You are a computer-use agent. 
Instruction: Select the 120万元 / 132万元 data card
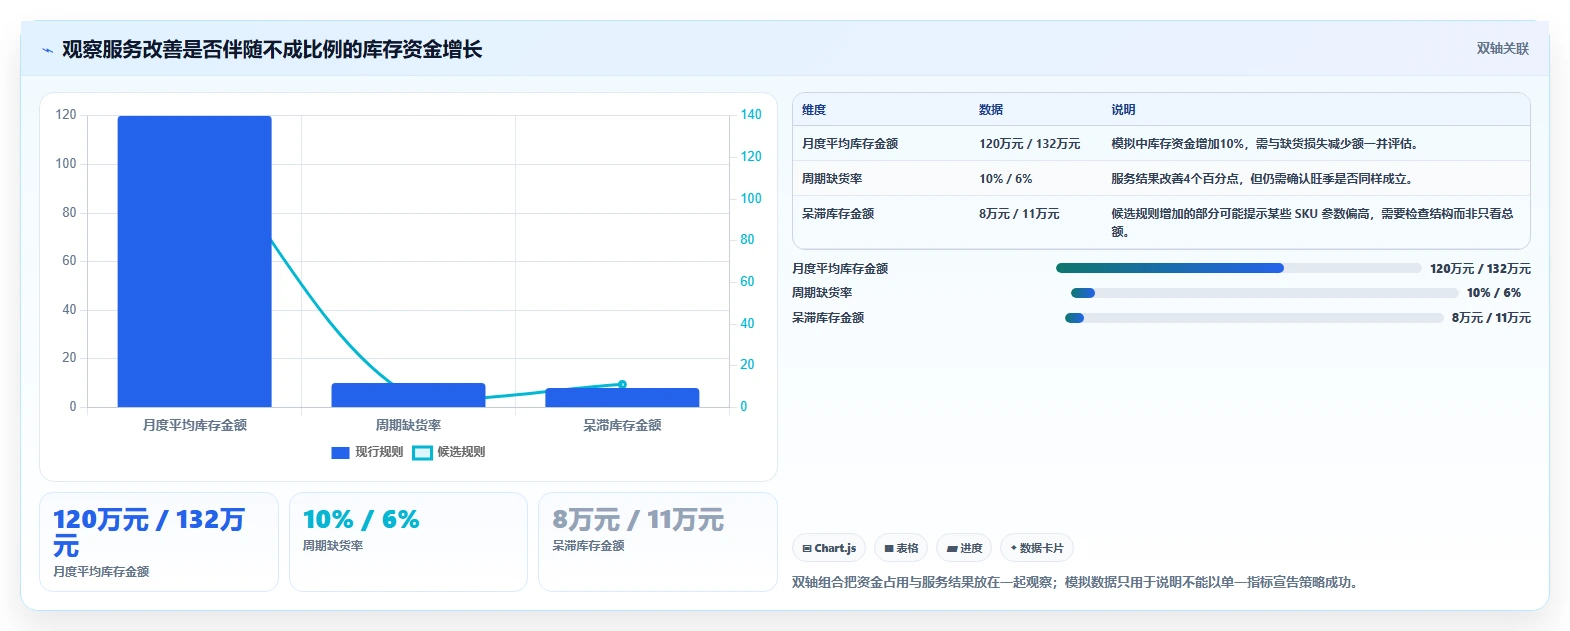159,542
